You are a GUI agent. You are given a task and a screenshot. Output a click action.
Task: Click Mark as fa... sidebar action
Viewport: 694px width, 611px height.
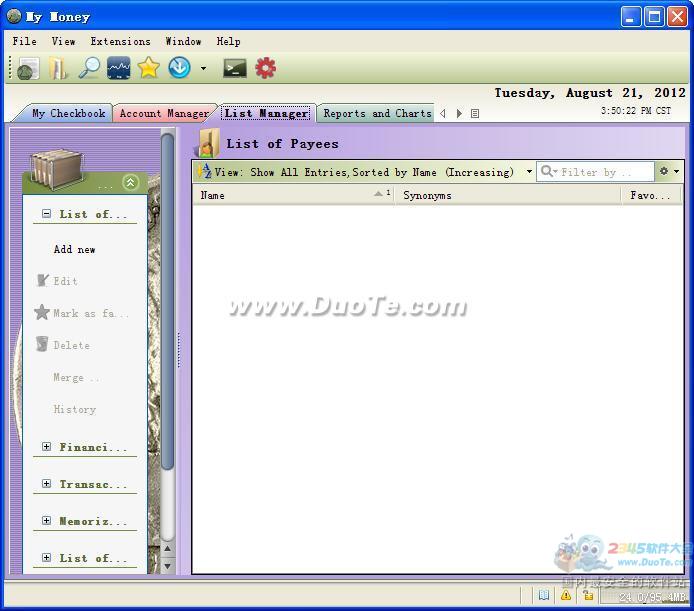82,313
